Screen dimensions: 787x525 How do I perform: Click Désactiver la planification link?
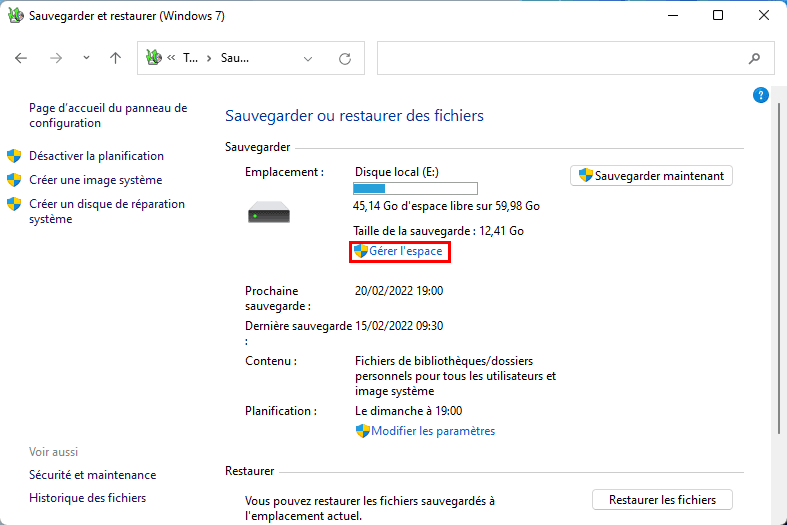[96, 156]
